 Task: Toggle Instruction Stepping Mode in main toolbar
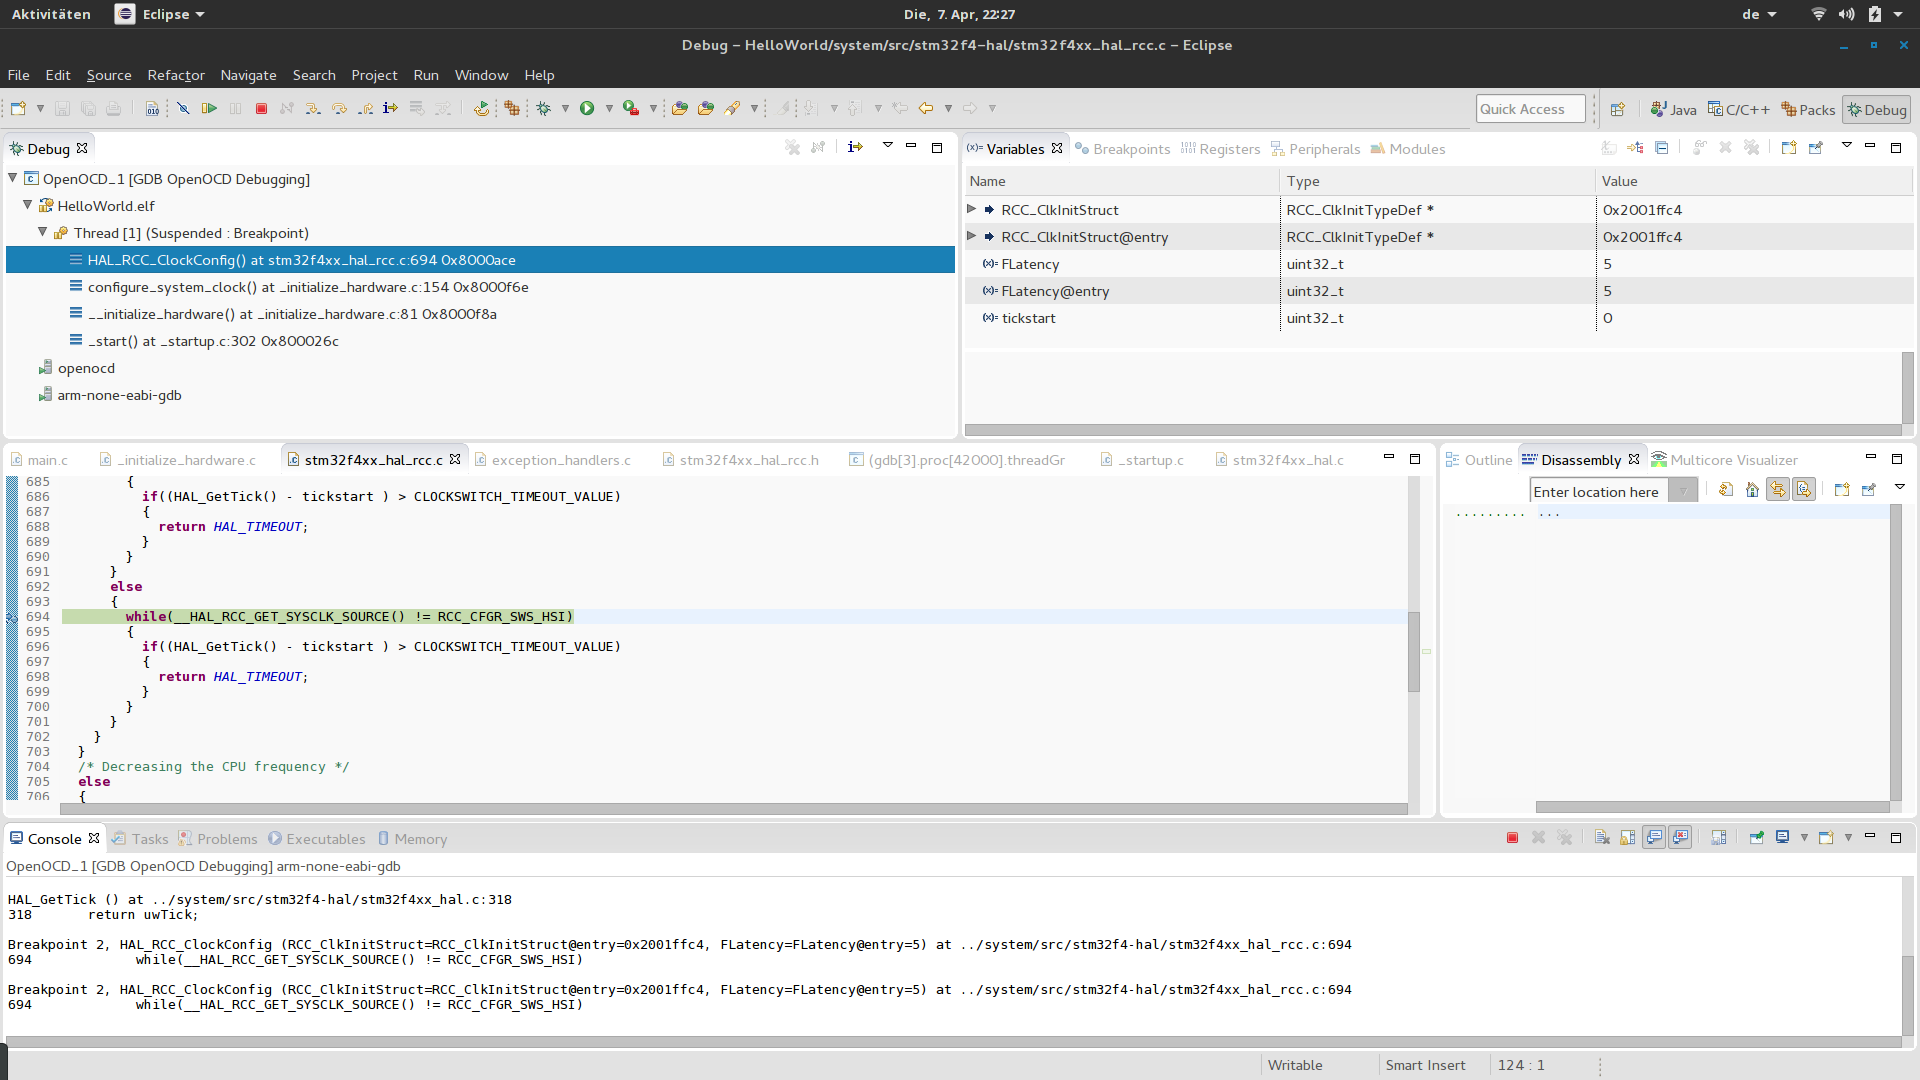click(x=390, y=108)
